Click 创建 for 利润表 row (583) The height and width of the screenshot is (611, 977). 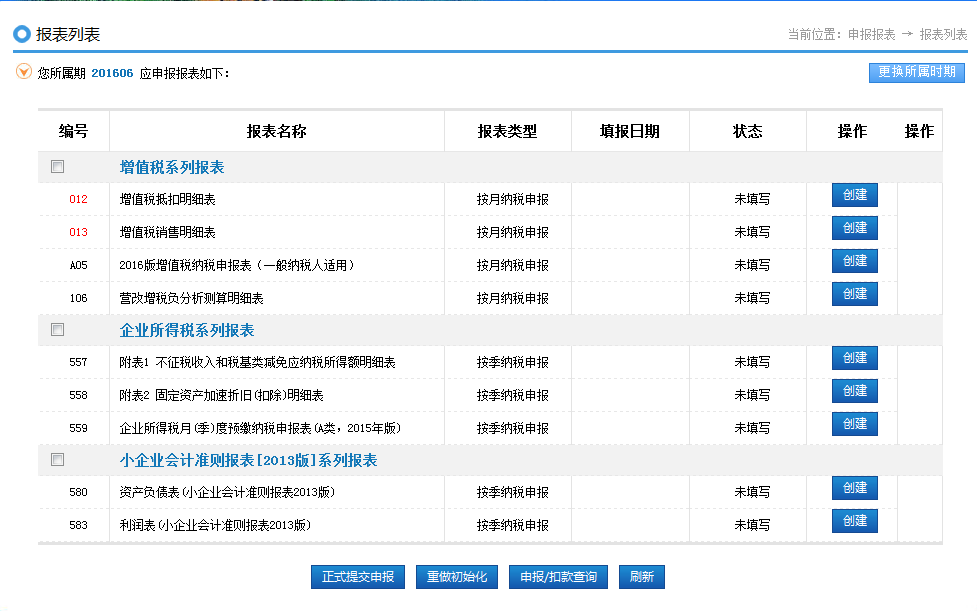[855, 521]
